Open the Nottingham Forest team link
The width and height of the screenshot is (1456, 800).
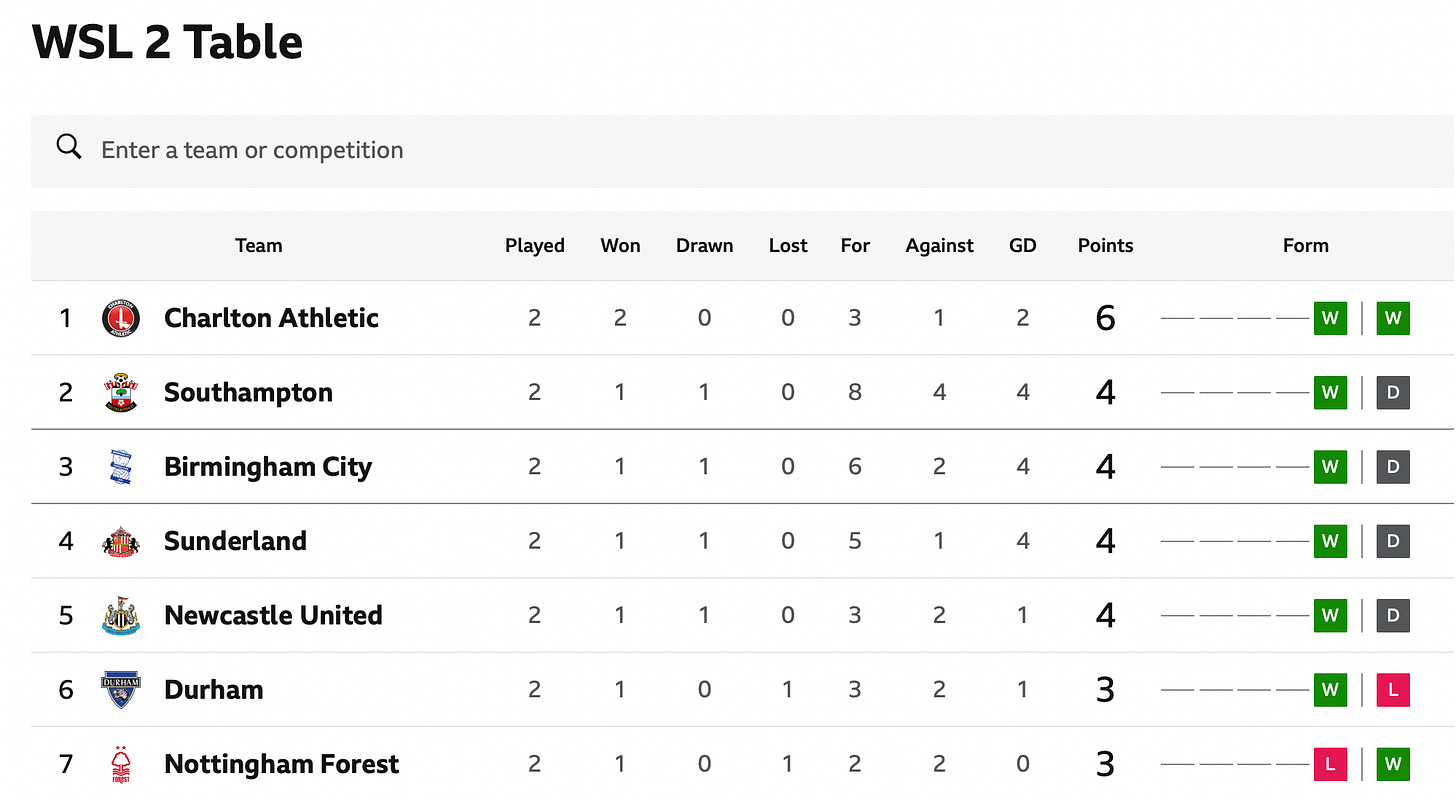click(x=281, y=764)
